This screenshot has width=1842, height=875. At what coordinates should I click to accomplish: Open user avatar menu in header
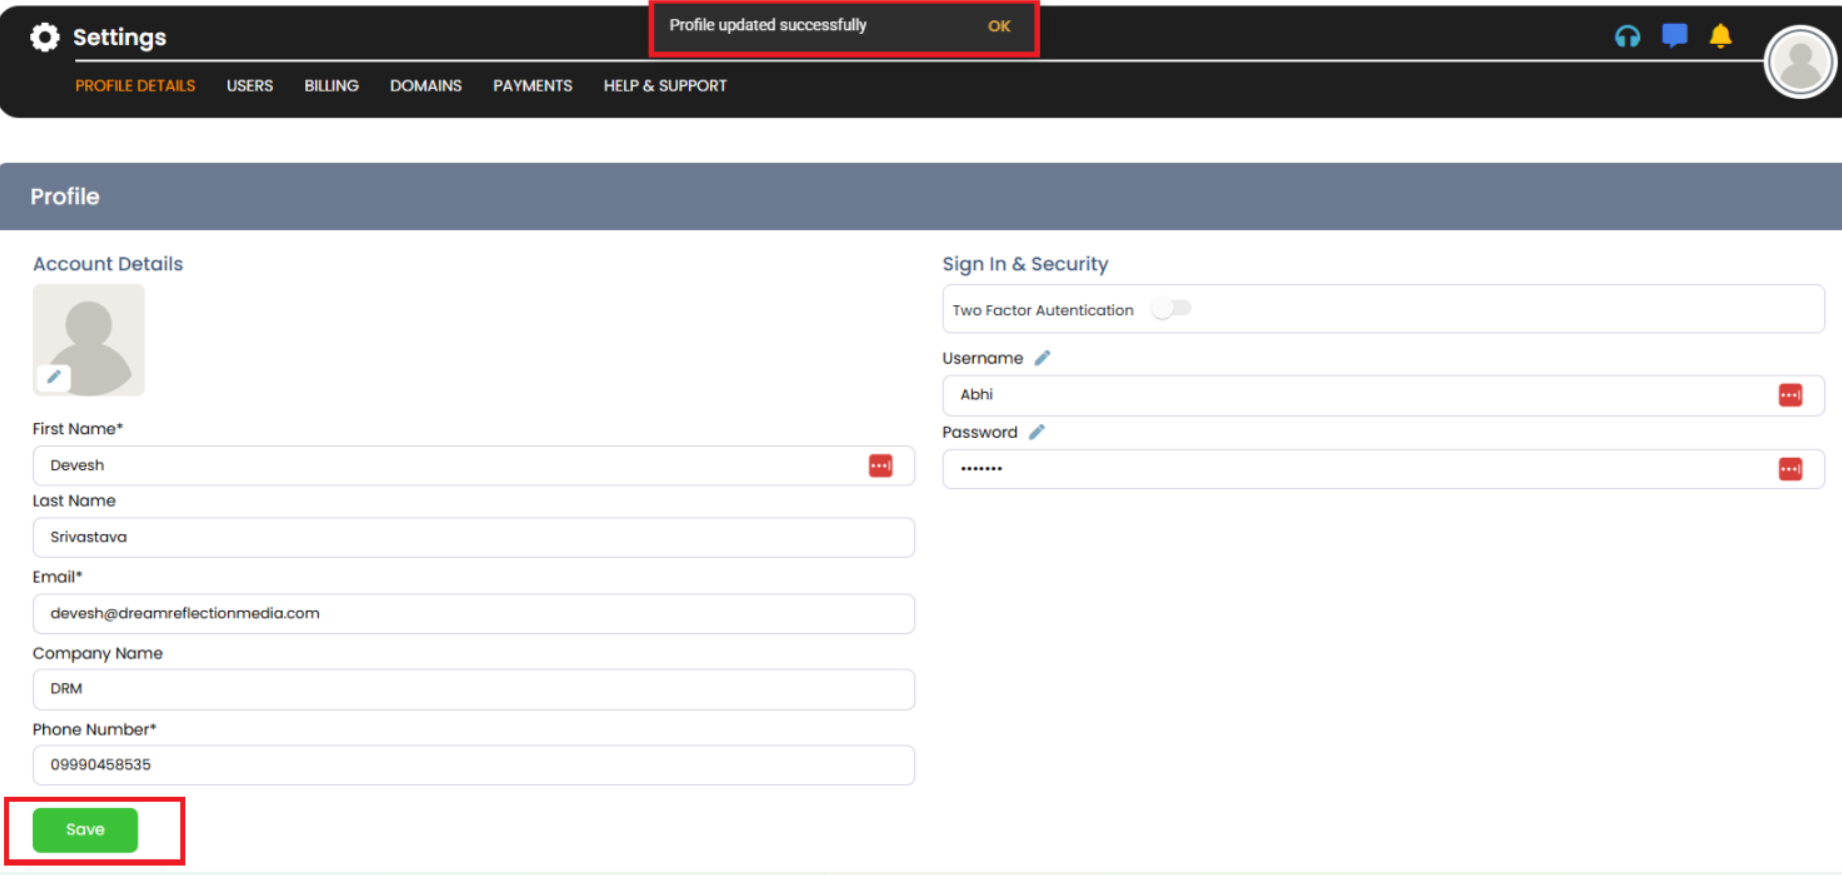(x=1800, y=62)
